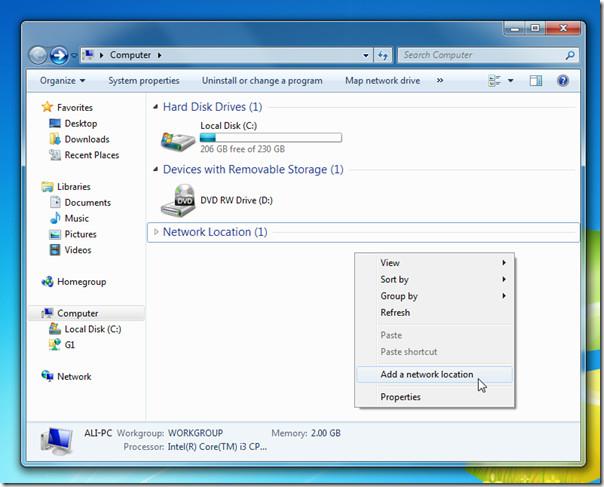Open the help question mark icon

coord(563,80)
